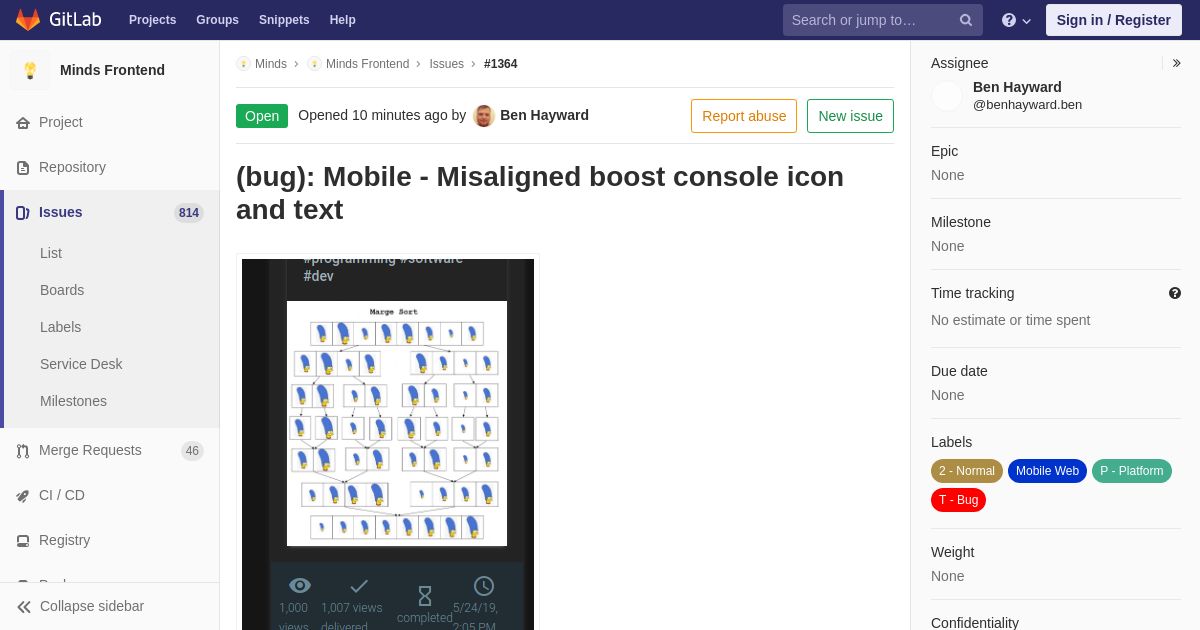Image resolution: width=1200 pixels, height=630 pixels.
Task: Open Issues List submenu item
Action: [x=51, y=253]
